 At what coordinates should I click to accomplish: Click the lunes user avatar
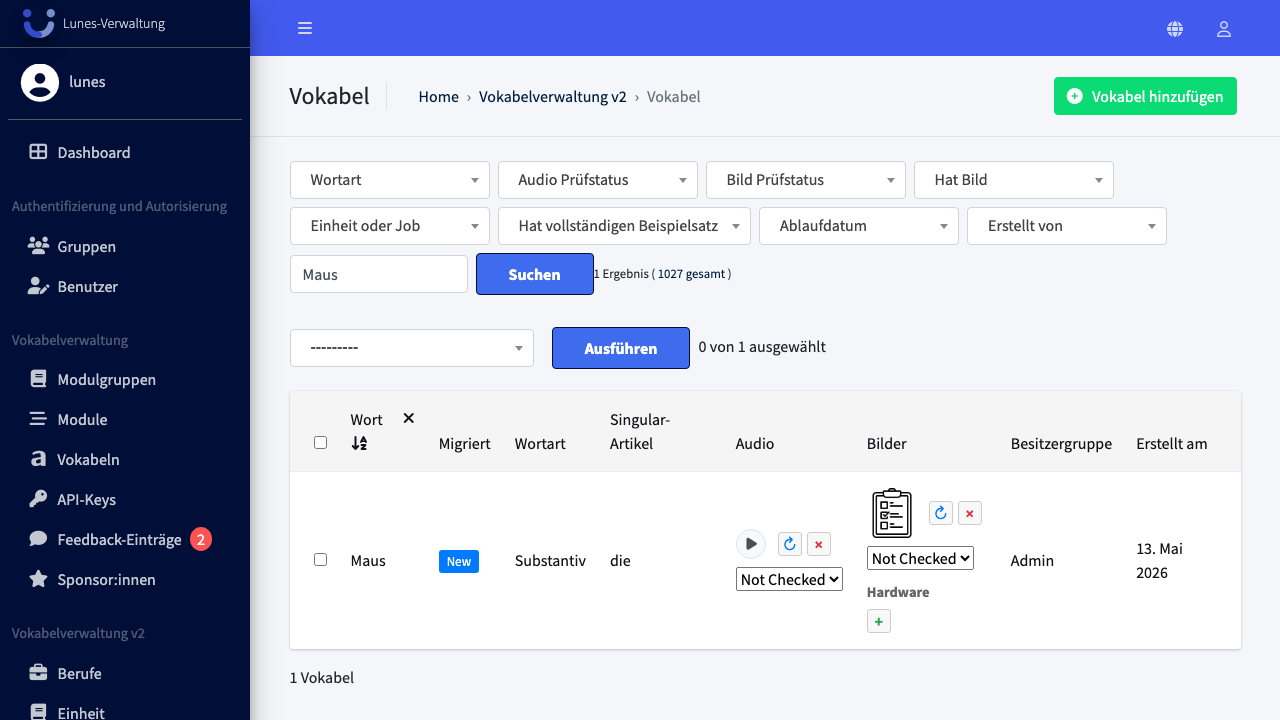(40, 82)
